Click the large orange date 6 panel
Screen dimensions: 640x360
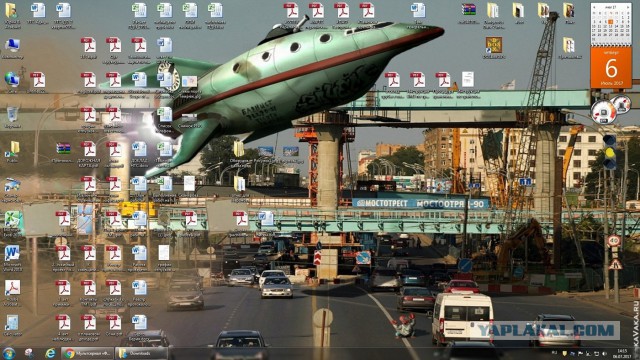pyautogui.click(x=611, y=67)
